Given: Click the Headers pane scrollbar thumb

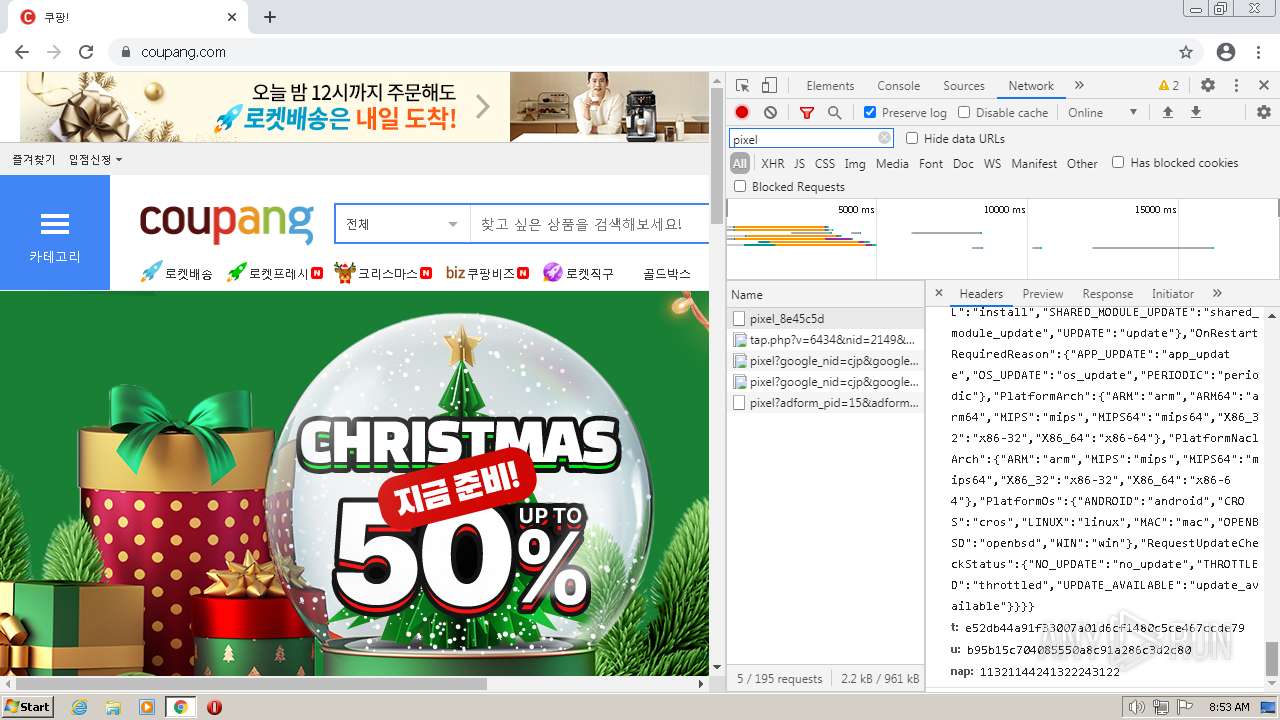Looking at the screenshot, I should pos(1271,659).
